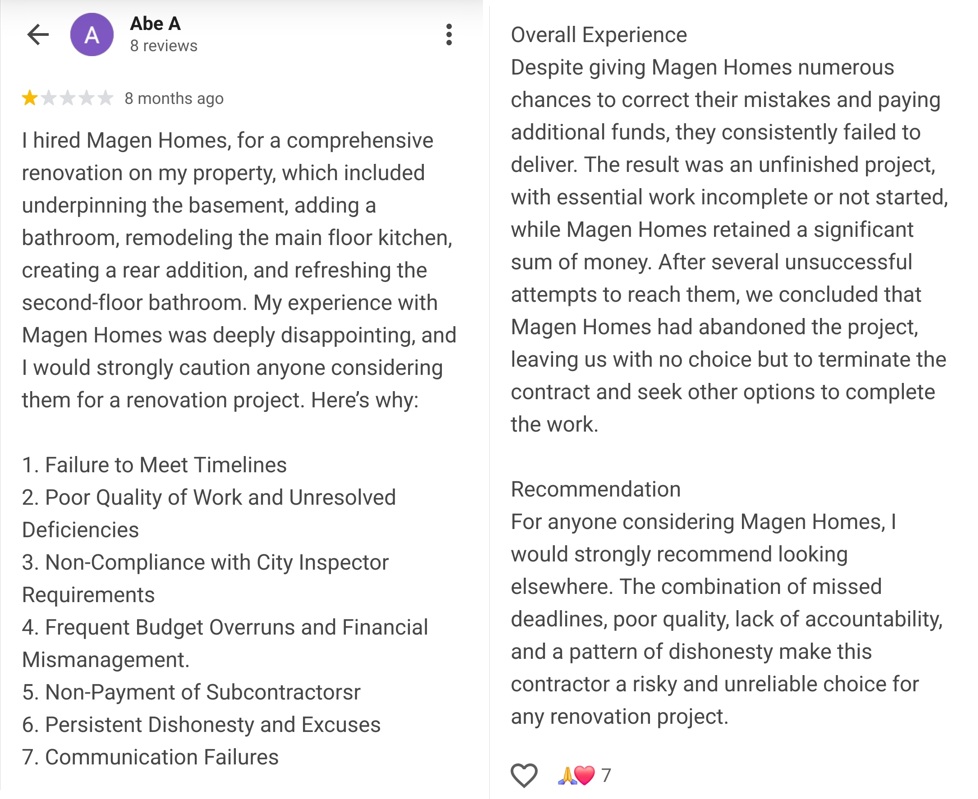Select list item 'Failure to Meet Timelines'
This screenshot has width=978, height=799.
(155, 465)
